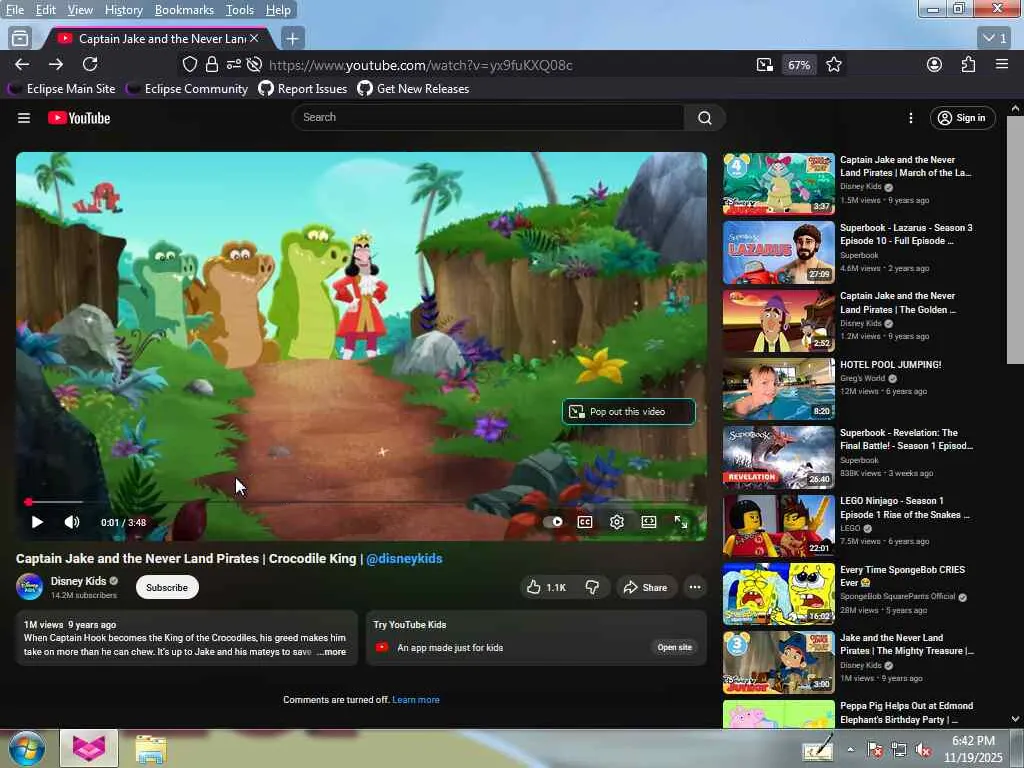Like the video with thumbs up
Image resolution: width=1024 pixels, height=768 pixels.
[x=547, y=587]
